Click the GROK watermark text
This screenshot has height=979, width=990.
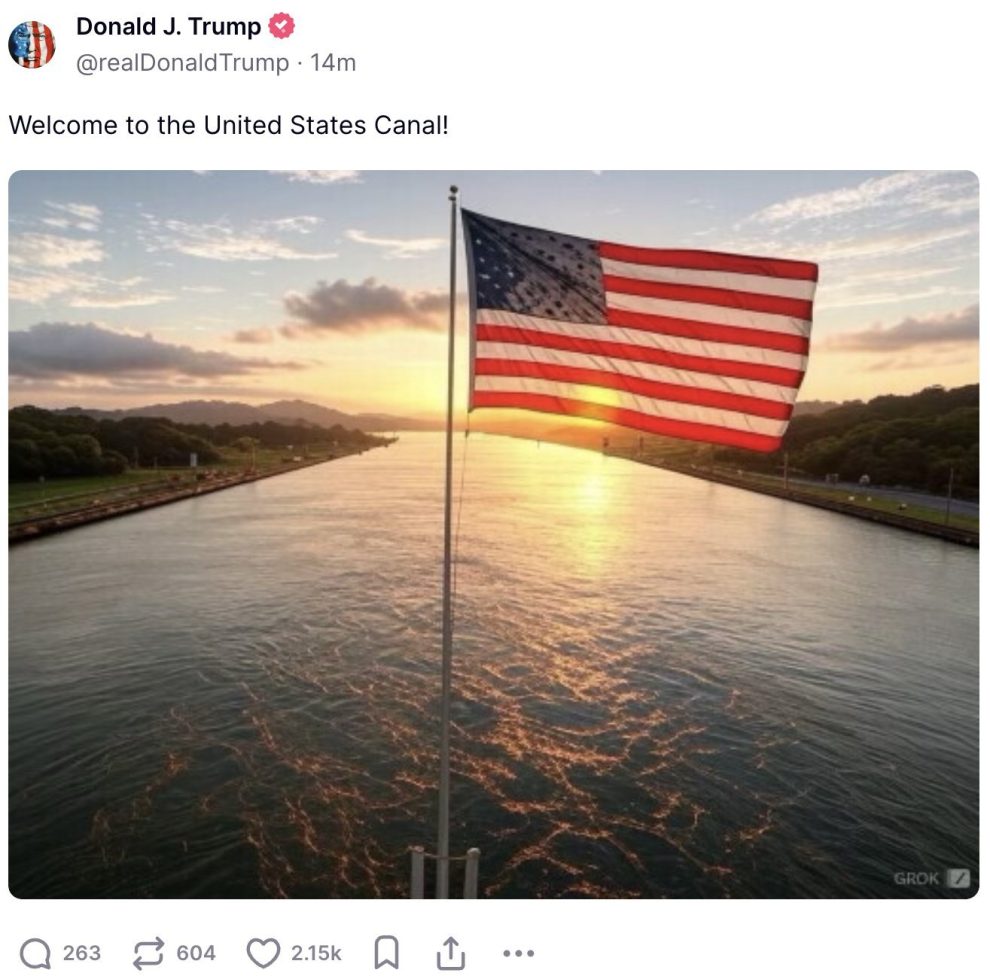pyautogui.click(x=917, y=878)
